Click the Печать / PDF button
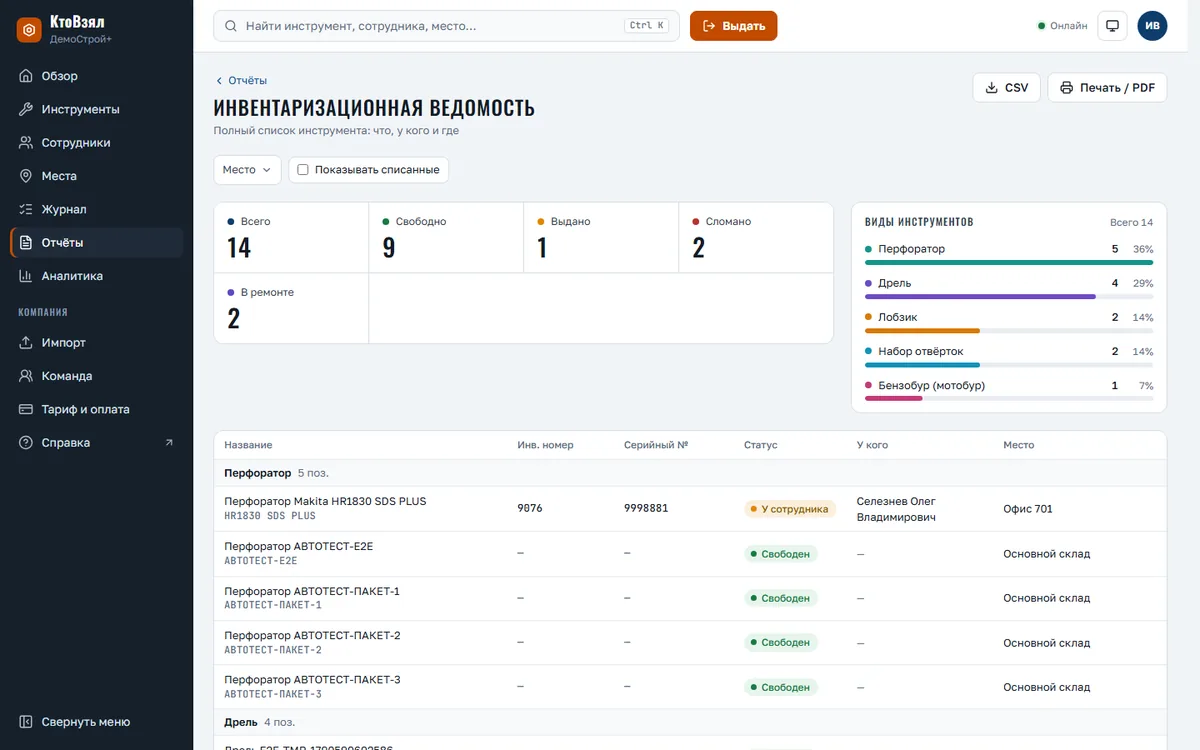Viewport: 1200px width, 750px height. tap(1107, 88)
